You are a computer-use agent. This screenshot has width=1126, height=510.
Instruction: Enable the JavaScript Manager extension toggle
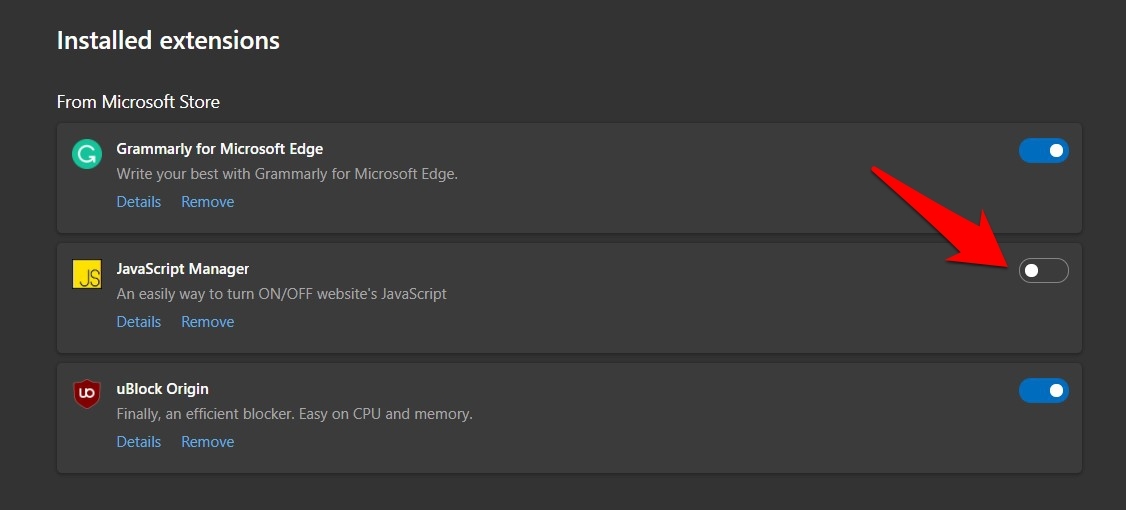[x=1043, y=271]
